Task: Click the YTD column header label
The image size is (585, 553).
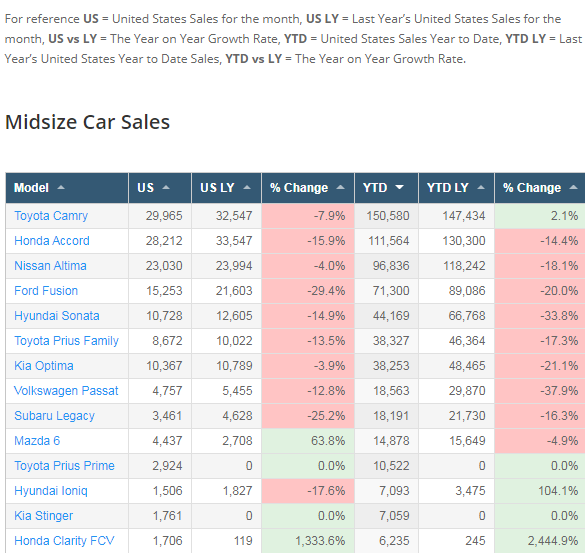Action: 375,188
